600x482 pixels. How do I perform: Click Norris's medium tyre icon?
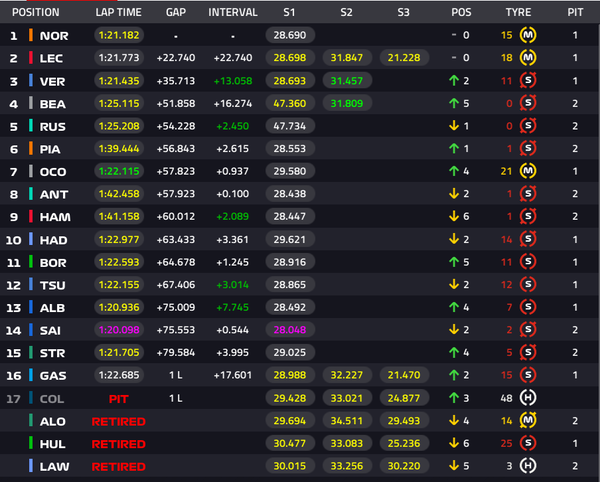(x=529, y=35)
